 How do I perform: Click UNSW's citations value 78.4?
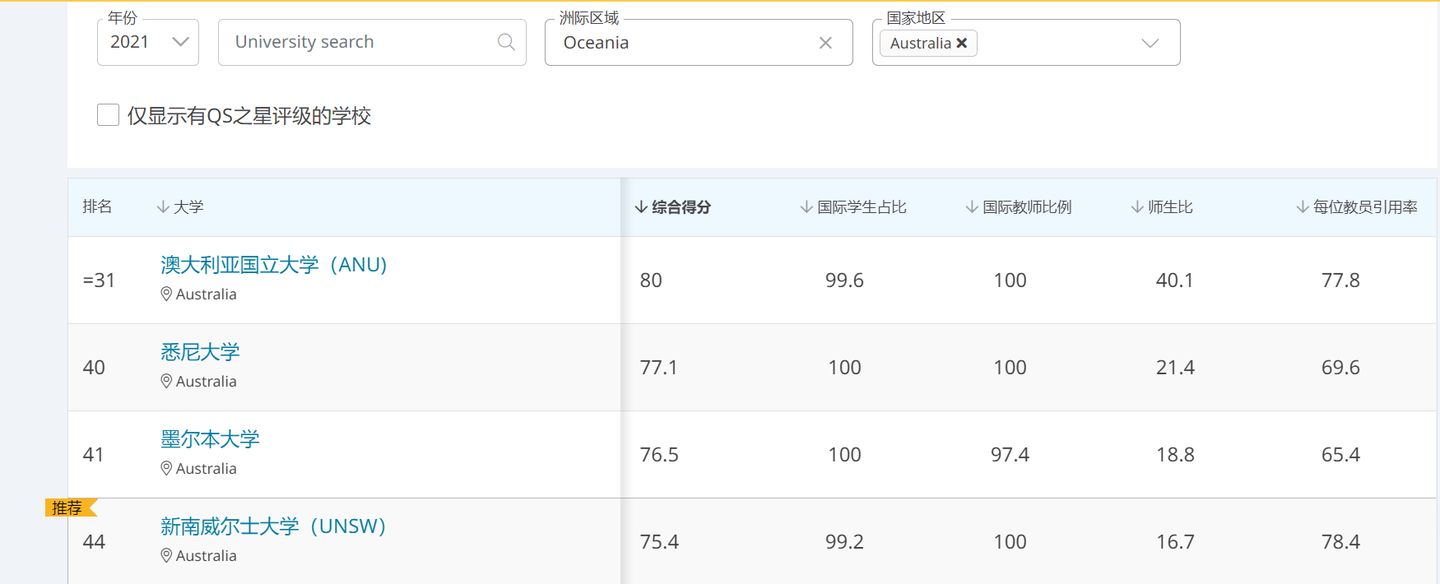pos(1341,542)
